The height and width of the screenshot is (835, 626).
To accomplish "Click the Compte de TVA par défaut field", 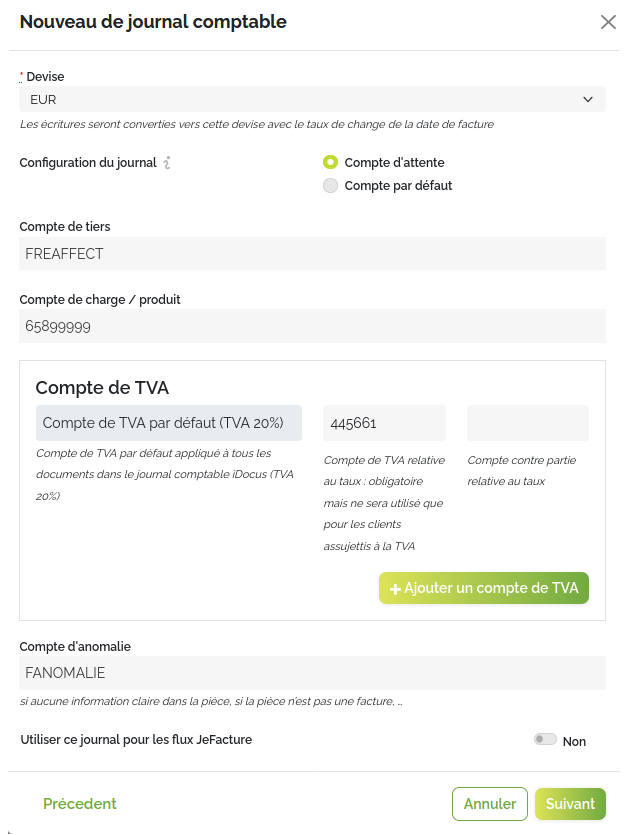I will (x=169, y=423).
